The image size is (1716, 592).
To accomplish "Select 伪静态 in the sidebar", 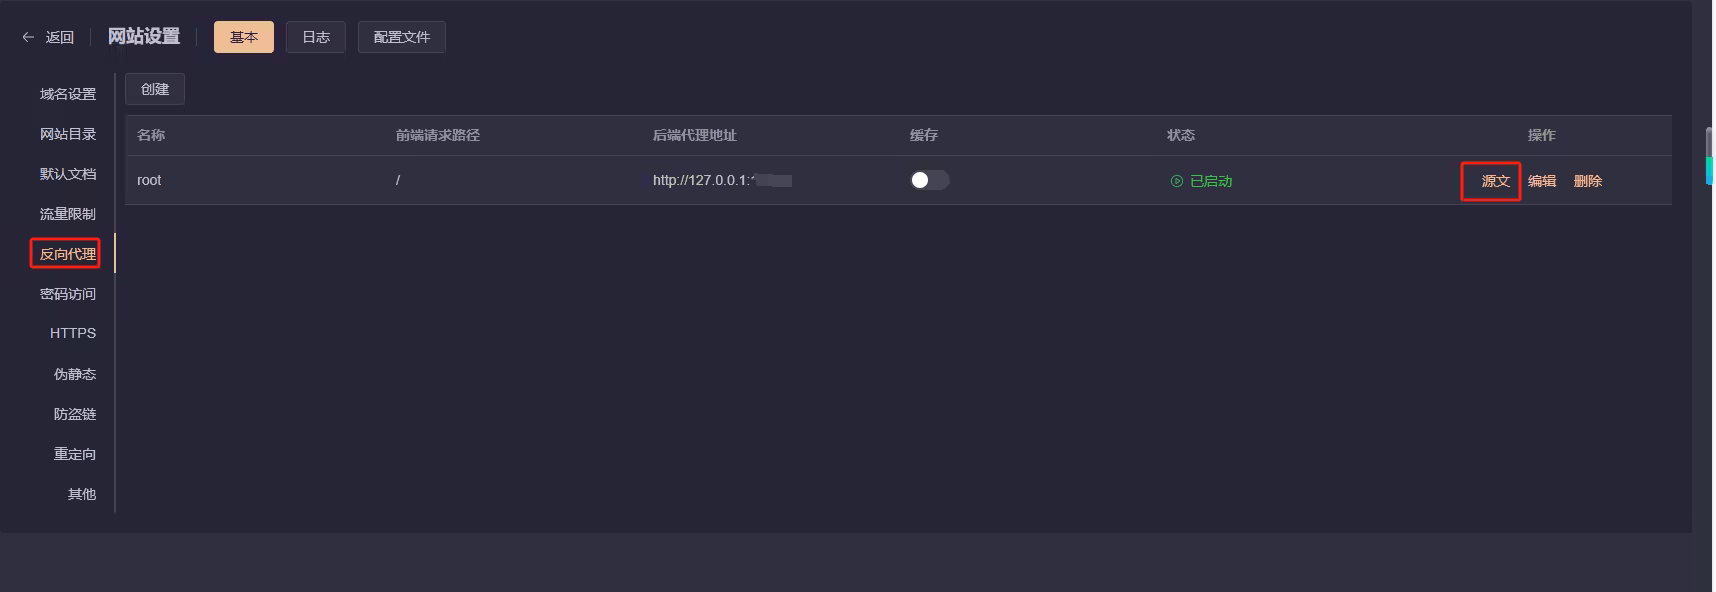I will click(75, 374).
